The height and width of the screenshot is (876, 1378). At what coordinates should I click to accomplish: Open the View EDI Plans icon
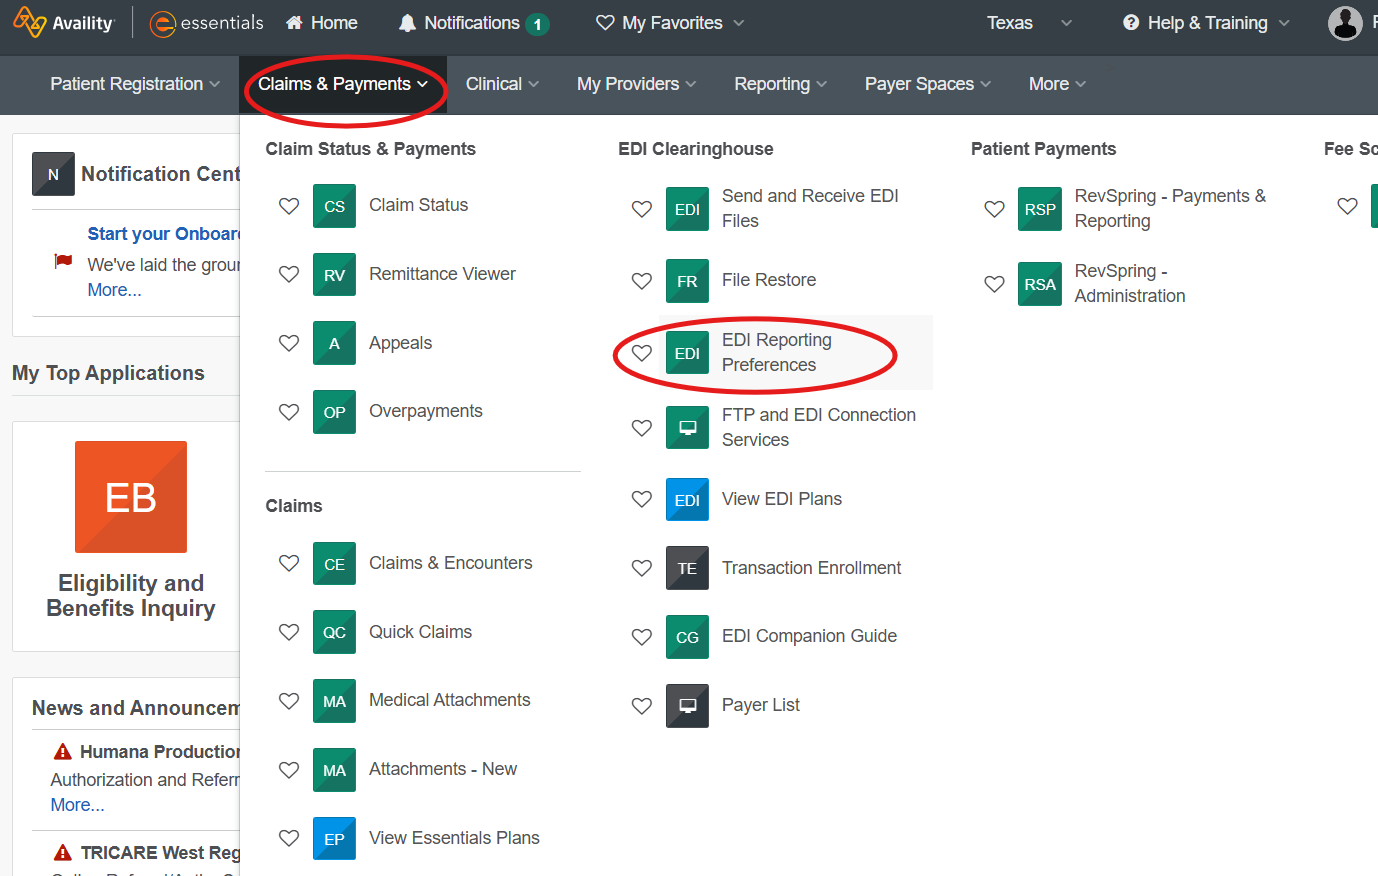coord(687,499)
